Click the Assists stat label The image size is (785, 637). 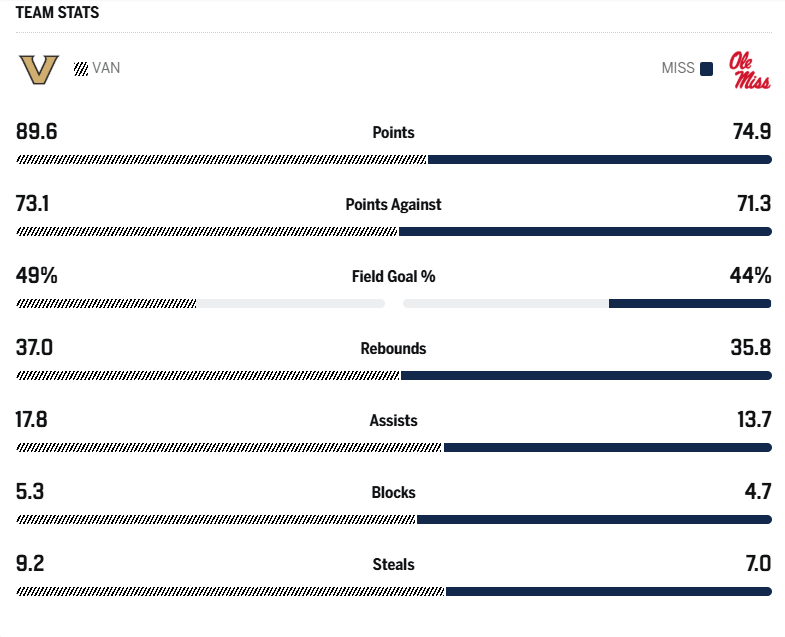[393, 420]
